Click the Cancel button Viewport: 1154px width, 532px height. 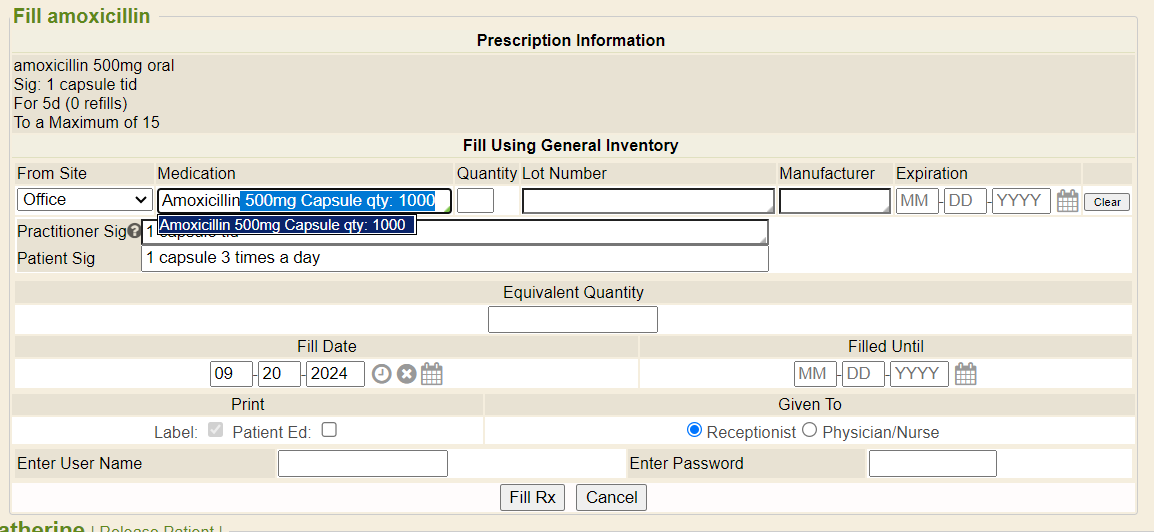tap(612, 497)
